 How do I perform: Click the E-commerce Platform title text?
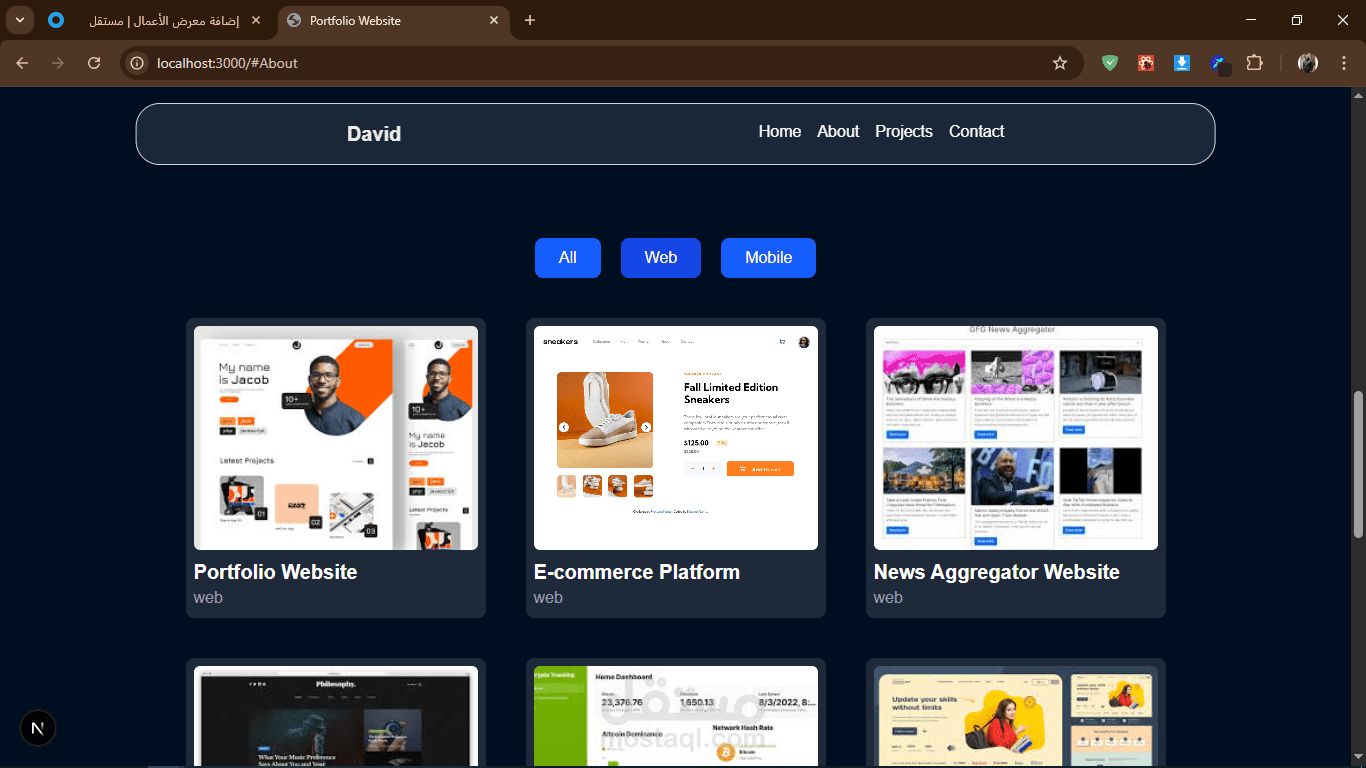(x=637, y=572)
